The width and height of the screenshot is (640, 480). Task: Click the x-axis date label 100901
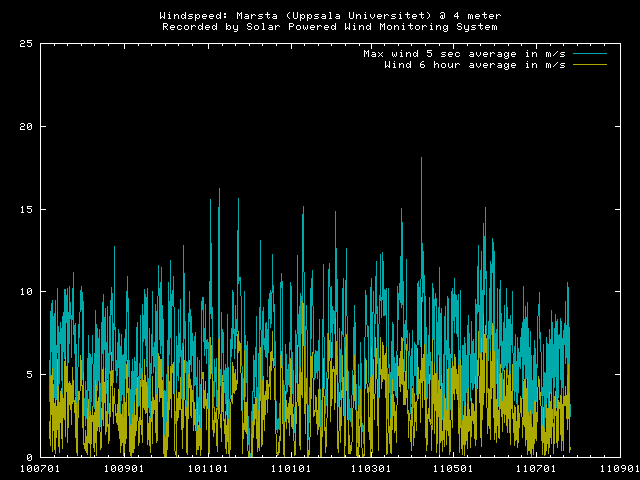pos(122,468)
